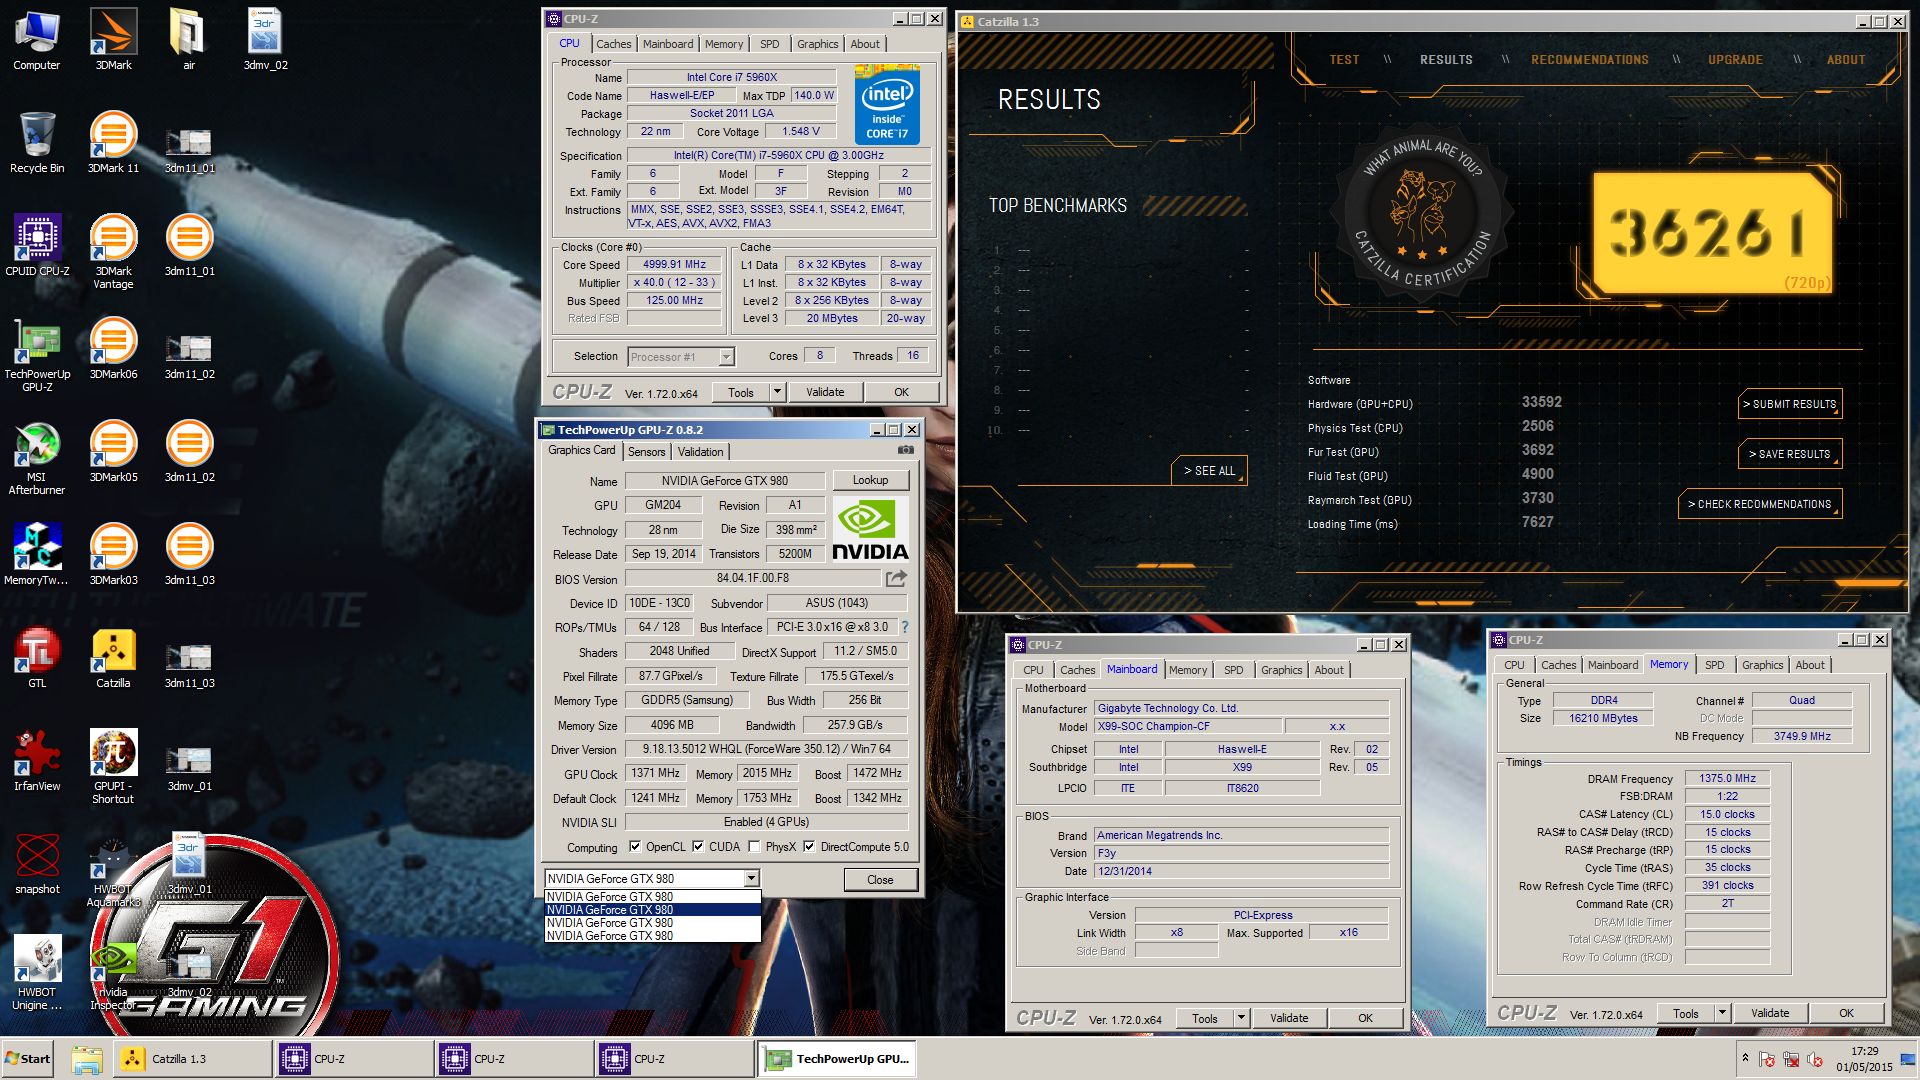
Task: Open the 3DMark06 desktop shortcut
Action: tap(113, 348)
